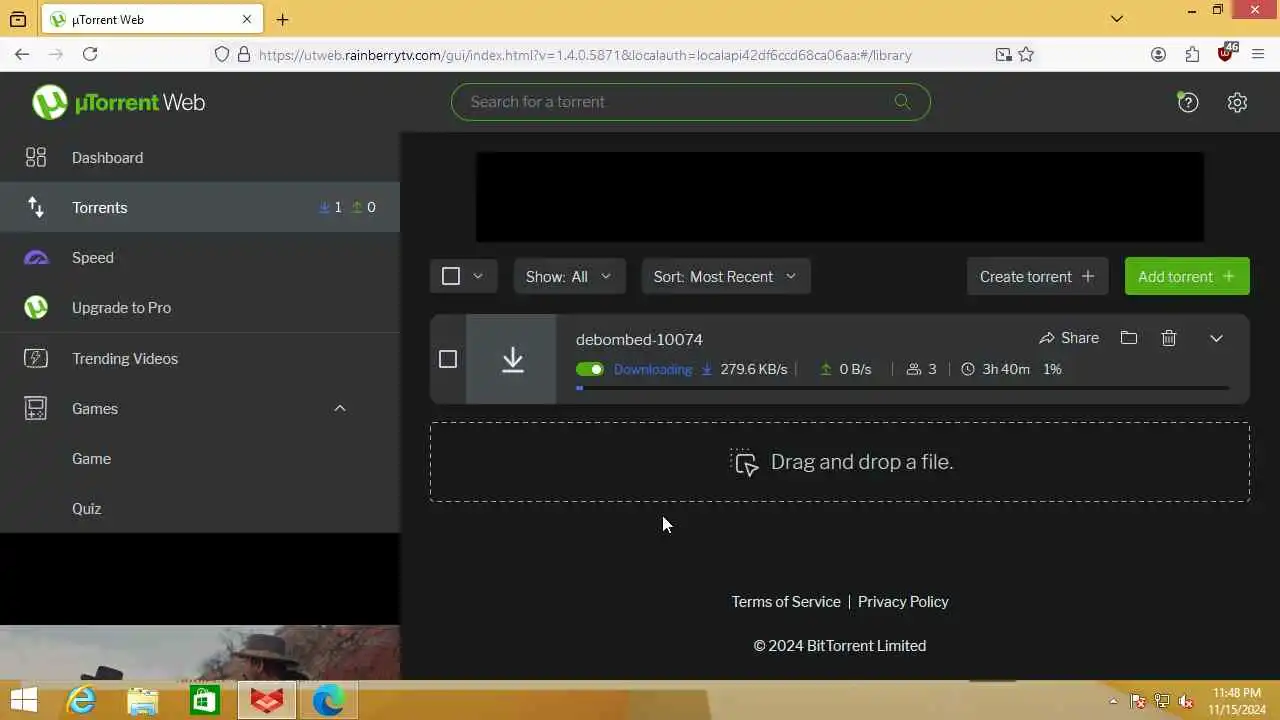
Task: Click the muted volume tray icon
Action: pyautogui.click(x=1186, y=701)
